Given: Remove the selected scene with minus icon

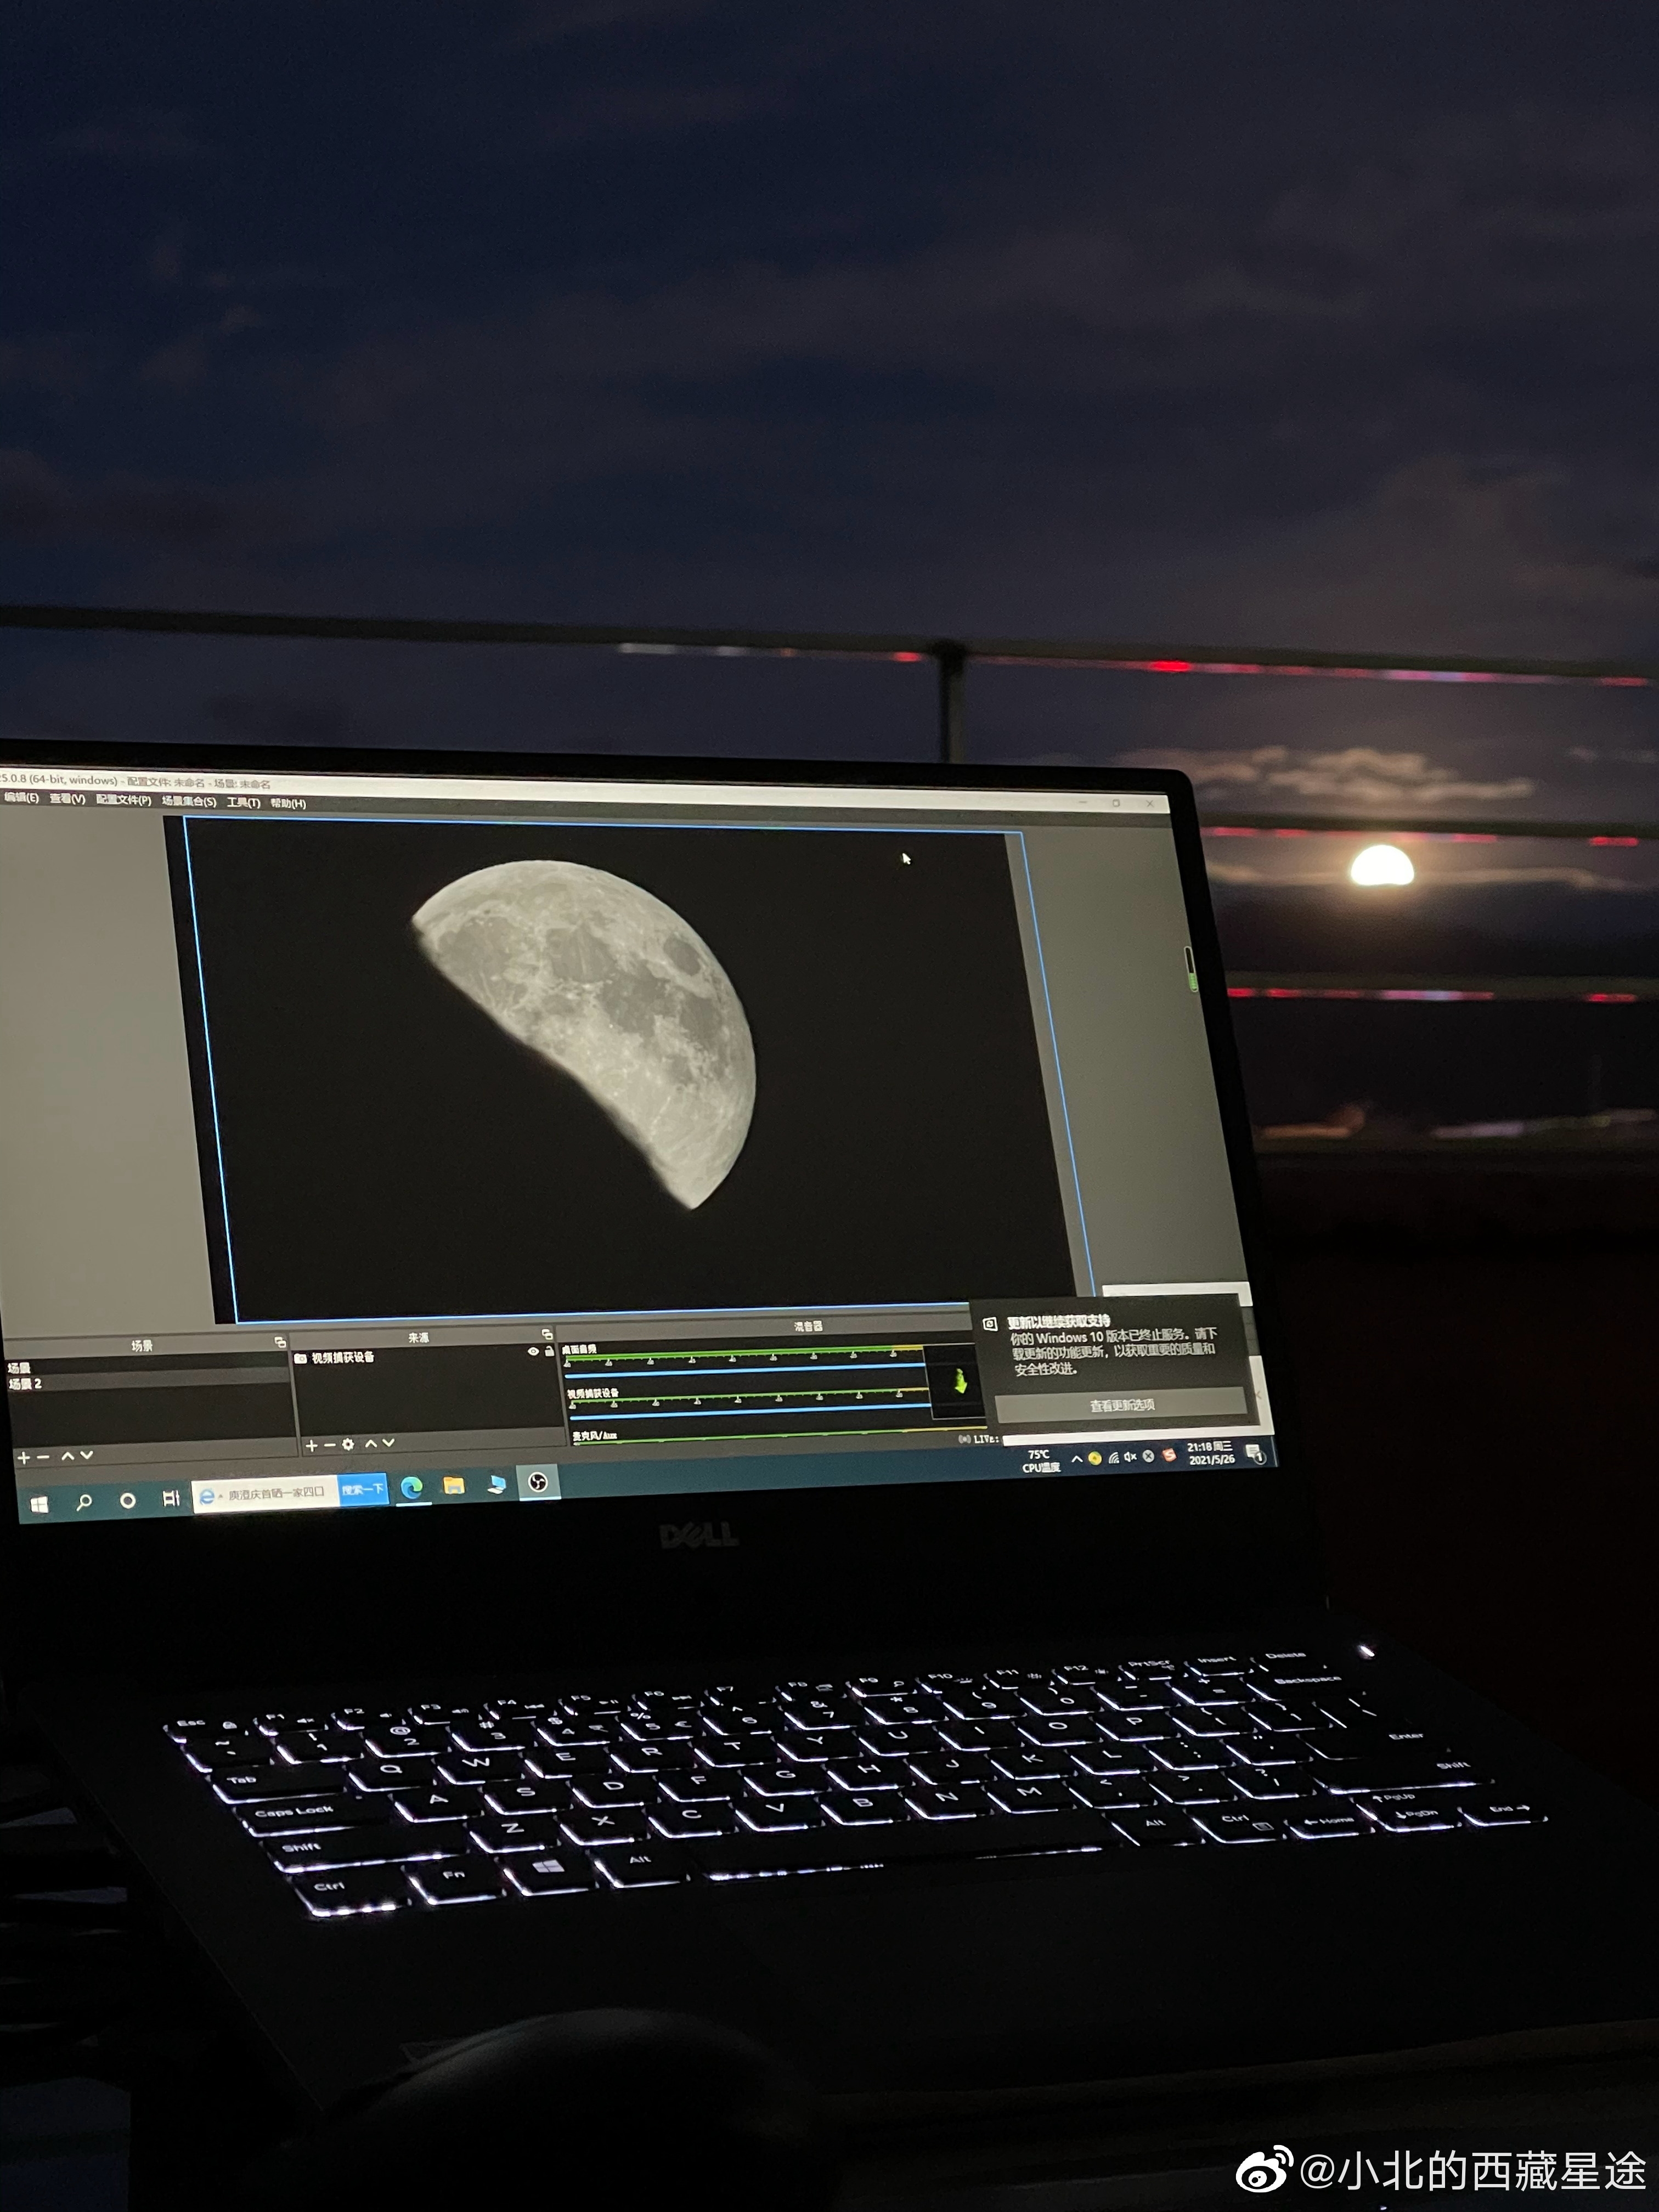Looking at the screenshot, I should coord(43,1457).
